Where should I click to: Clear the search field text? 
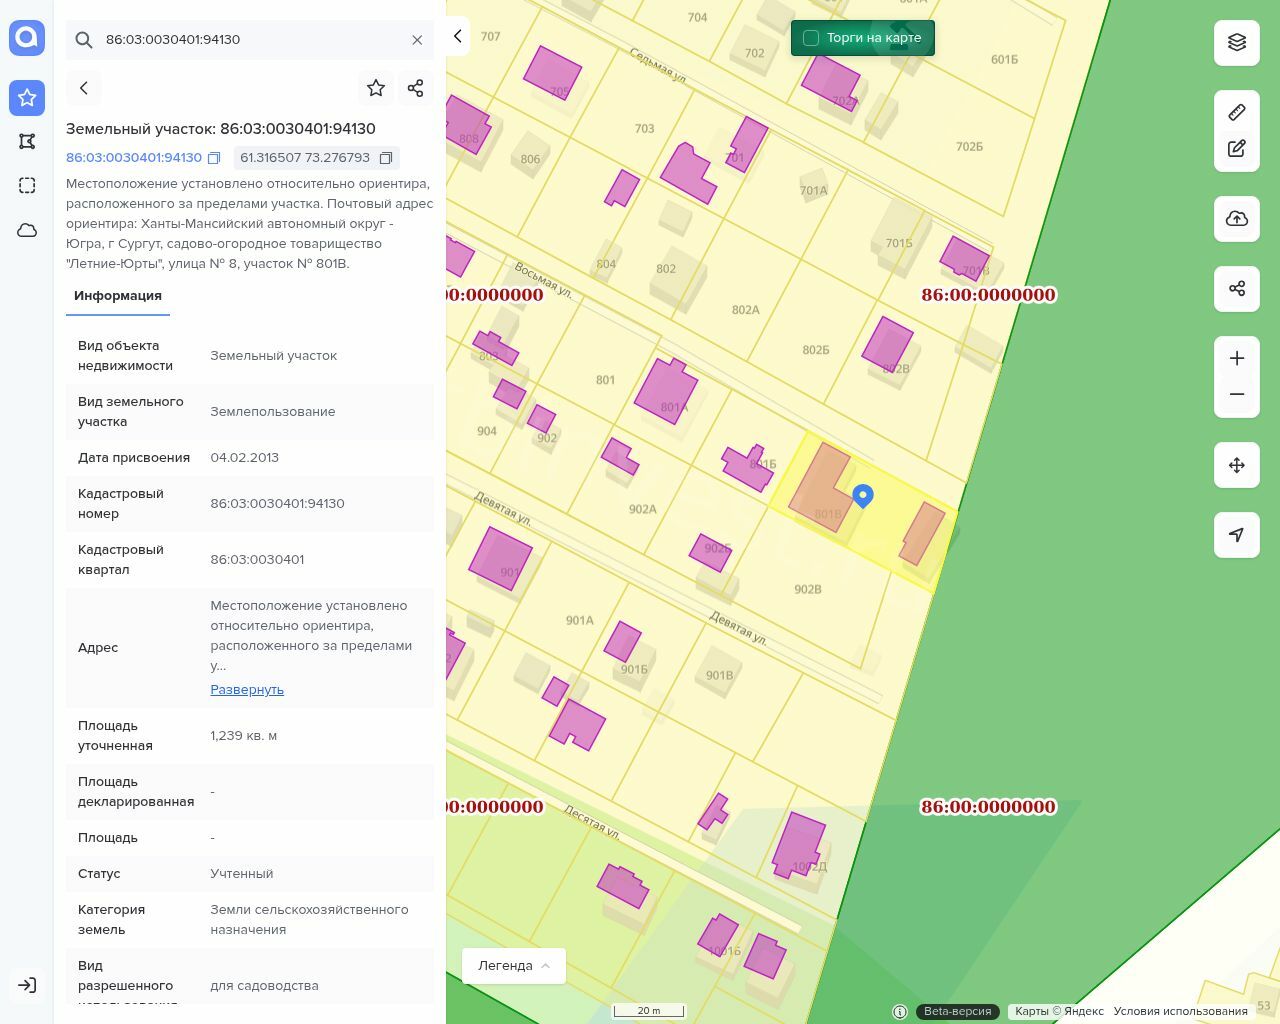point(417,40)
